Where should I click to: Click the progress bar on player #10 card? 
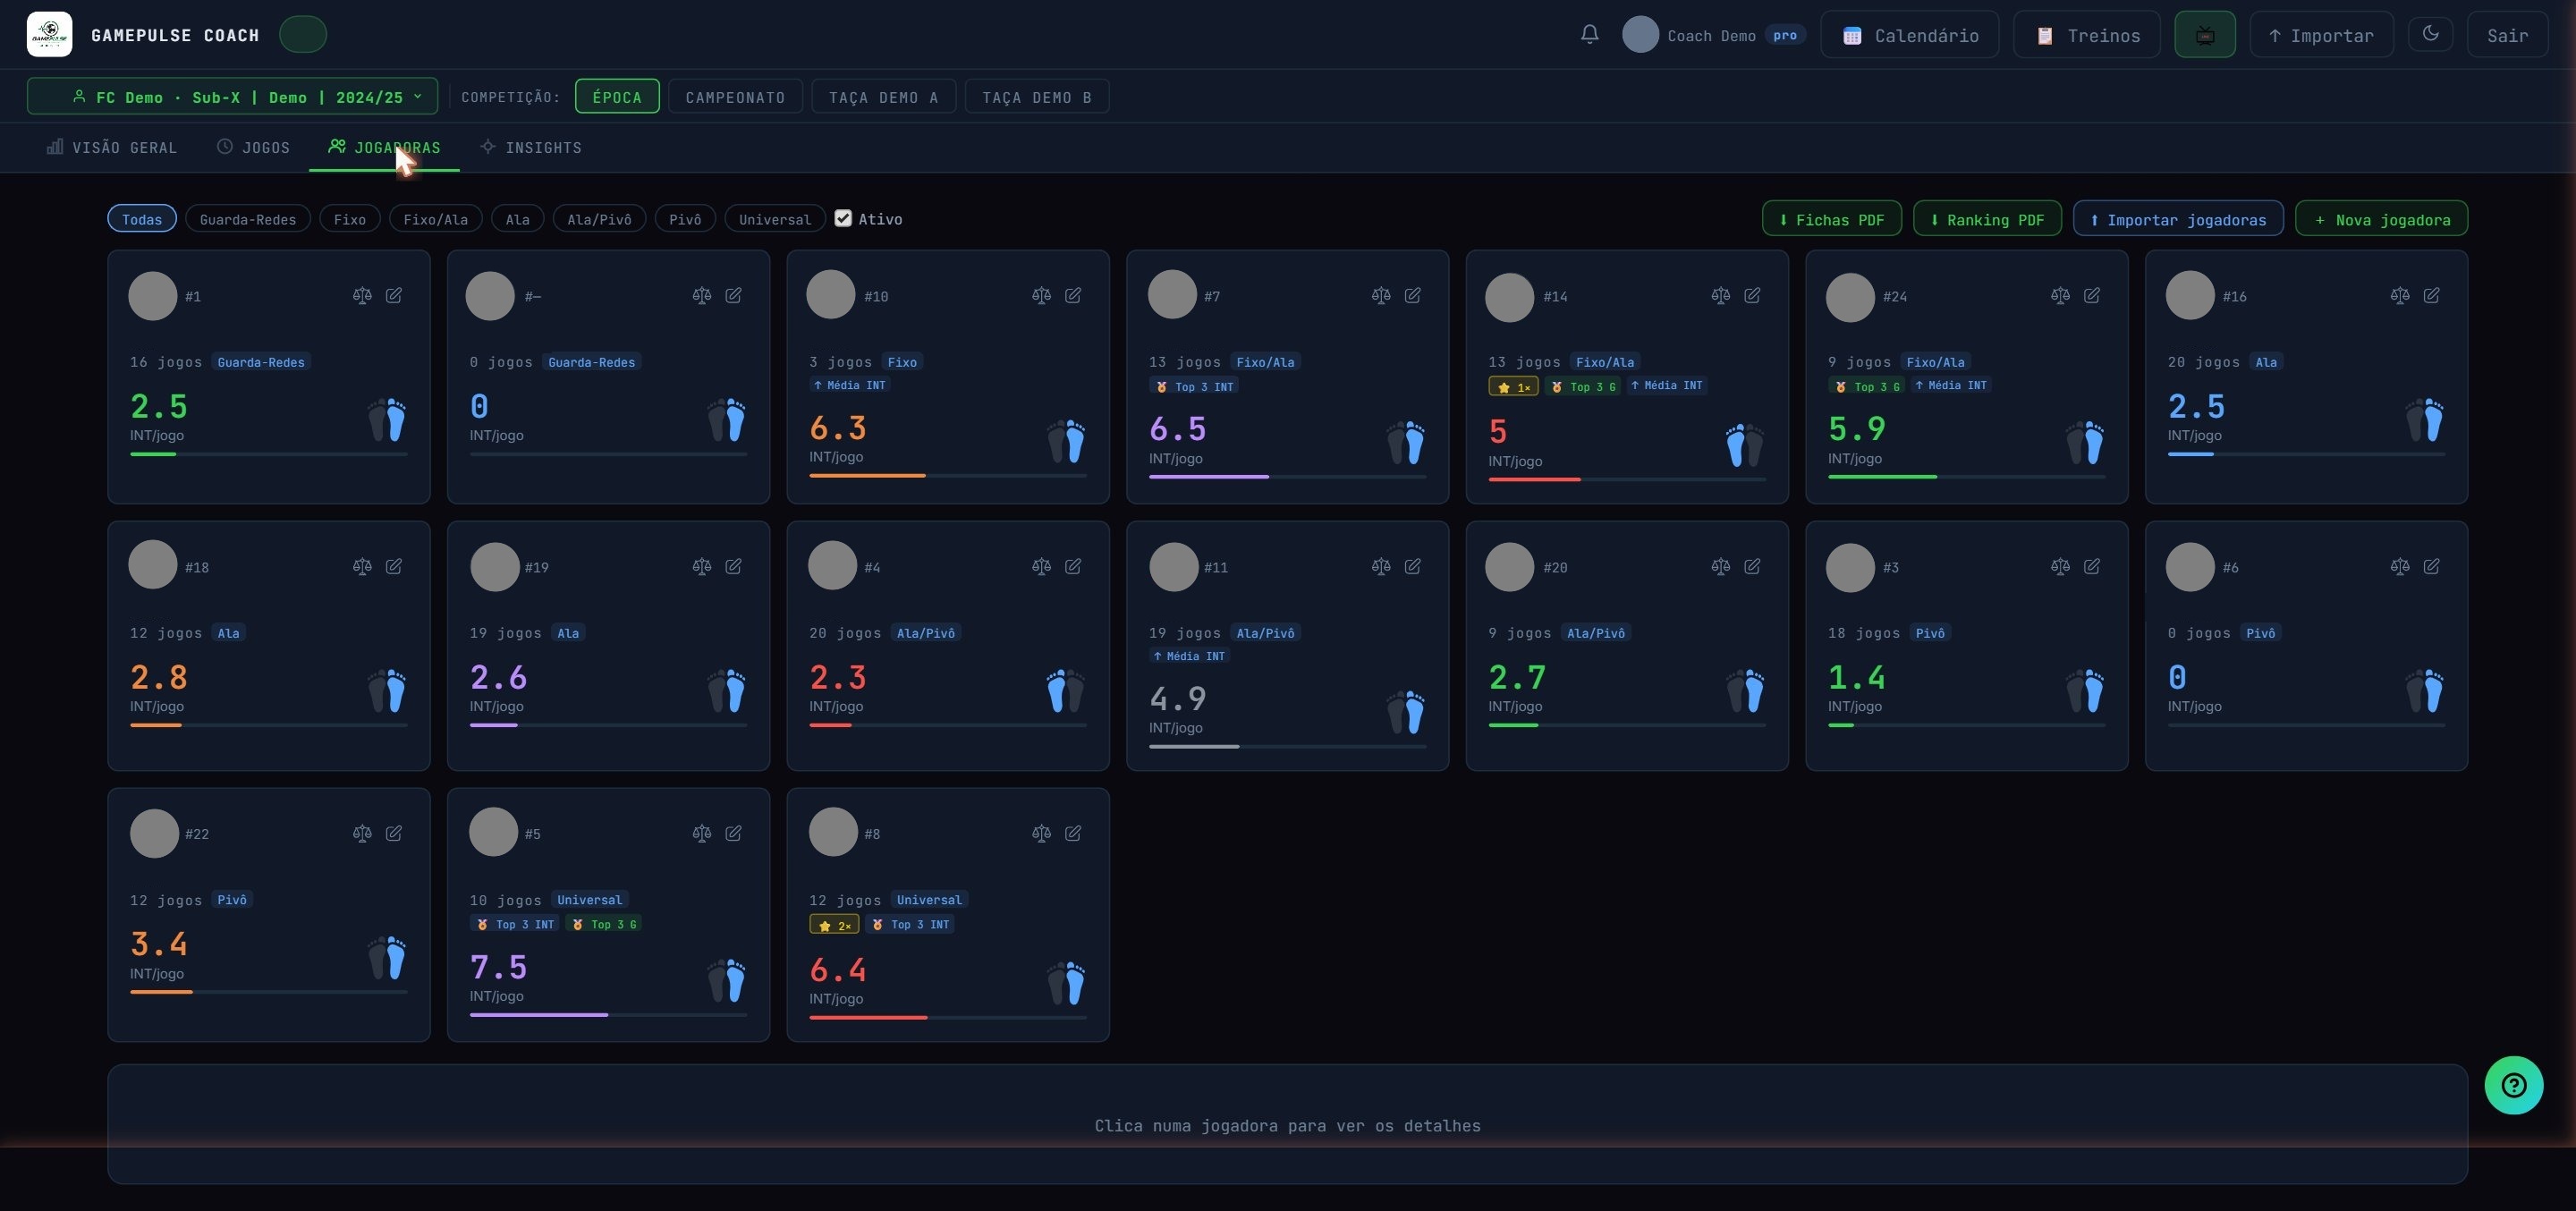[x=947, y=475]
